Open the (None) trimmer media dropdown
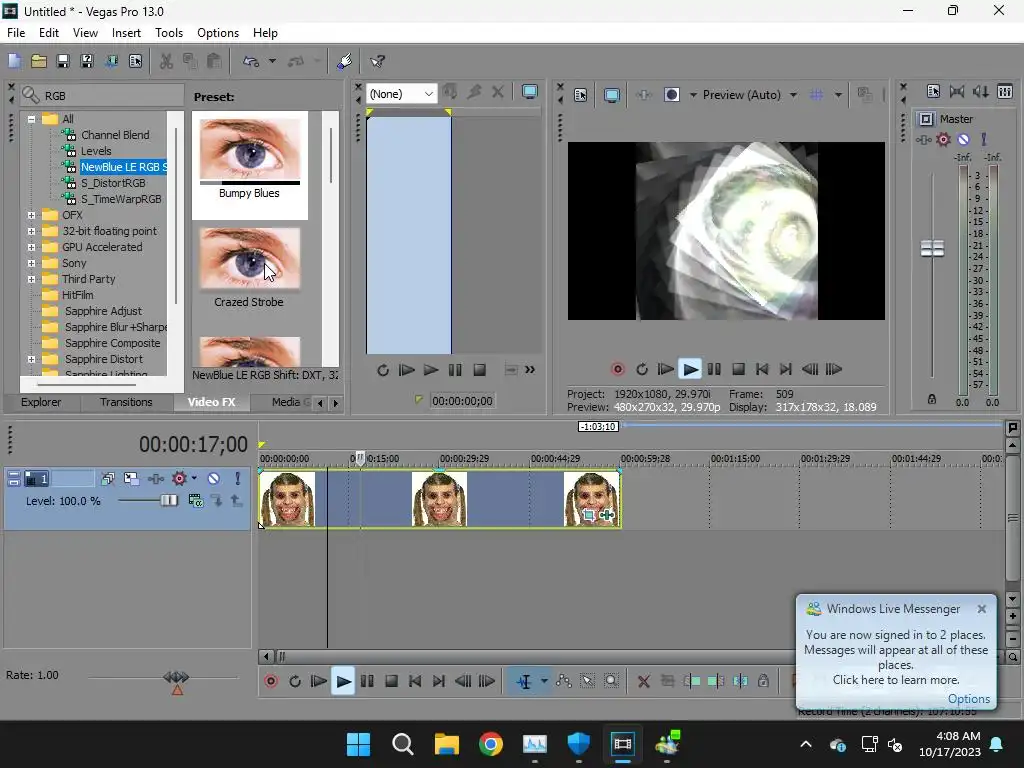The width and height of the screenshot is (1024, 768). (401, 94)
